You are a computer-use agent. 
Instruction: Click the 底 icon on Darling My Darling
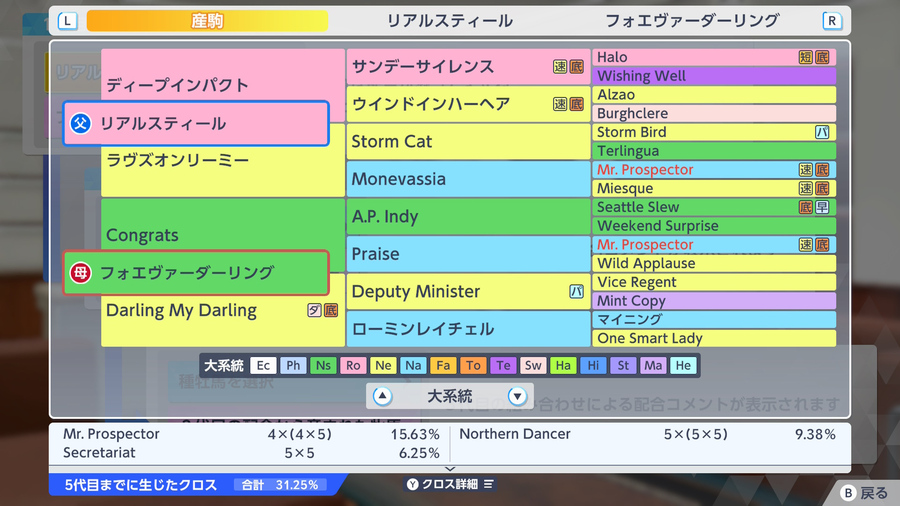click(331, 310)
